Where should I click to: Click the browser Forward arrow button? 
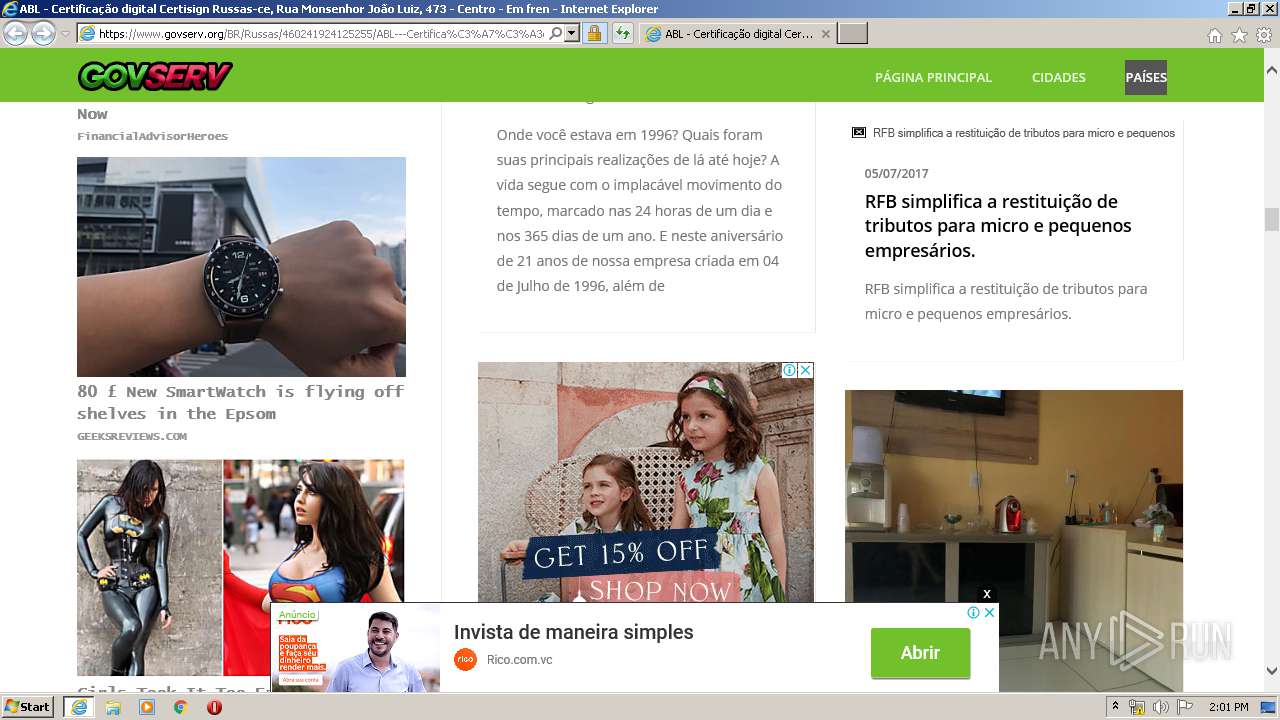43,34
